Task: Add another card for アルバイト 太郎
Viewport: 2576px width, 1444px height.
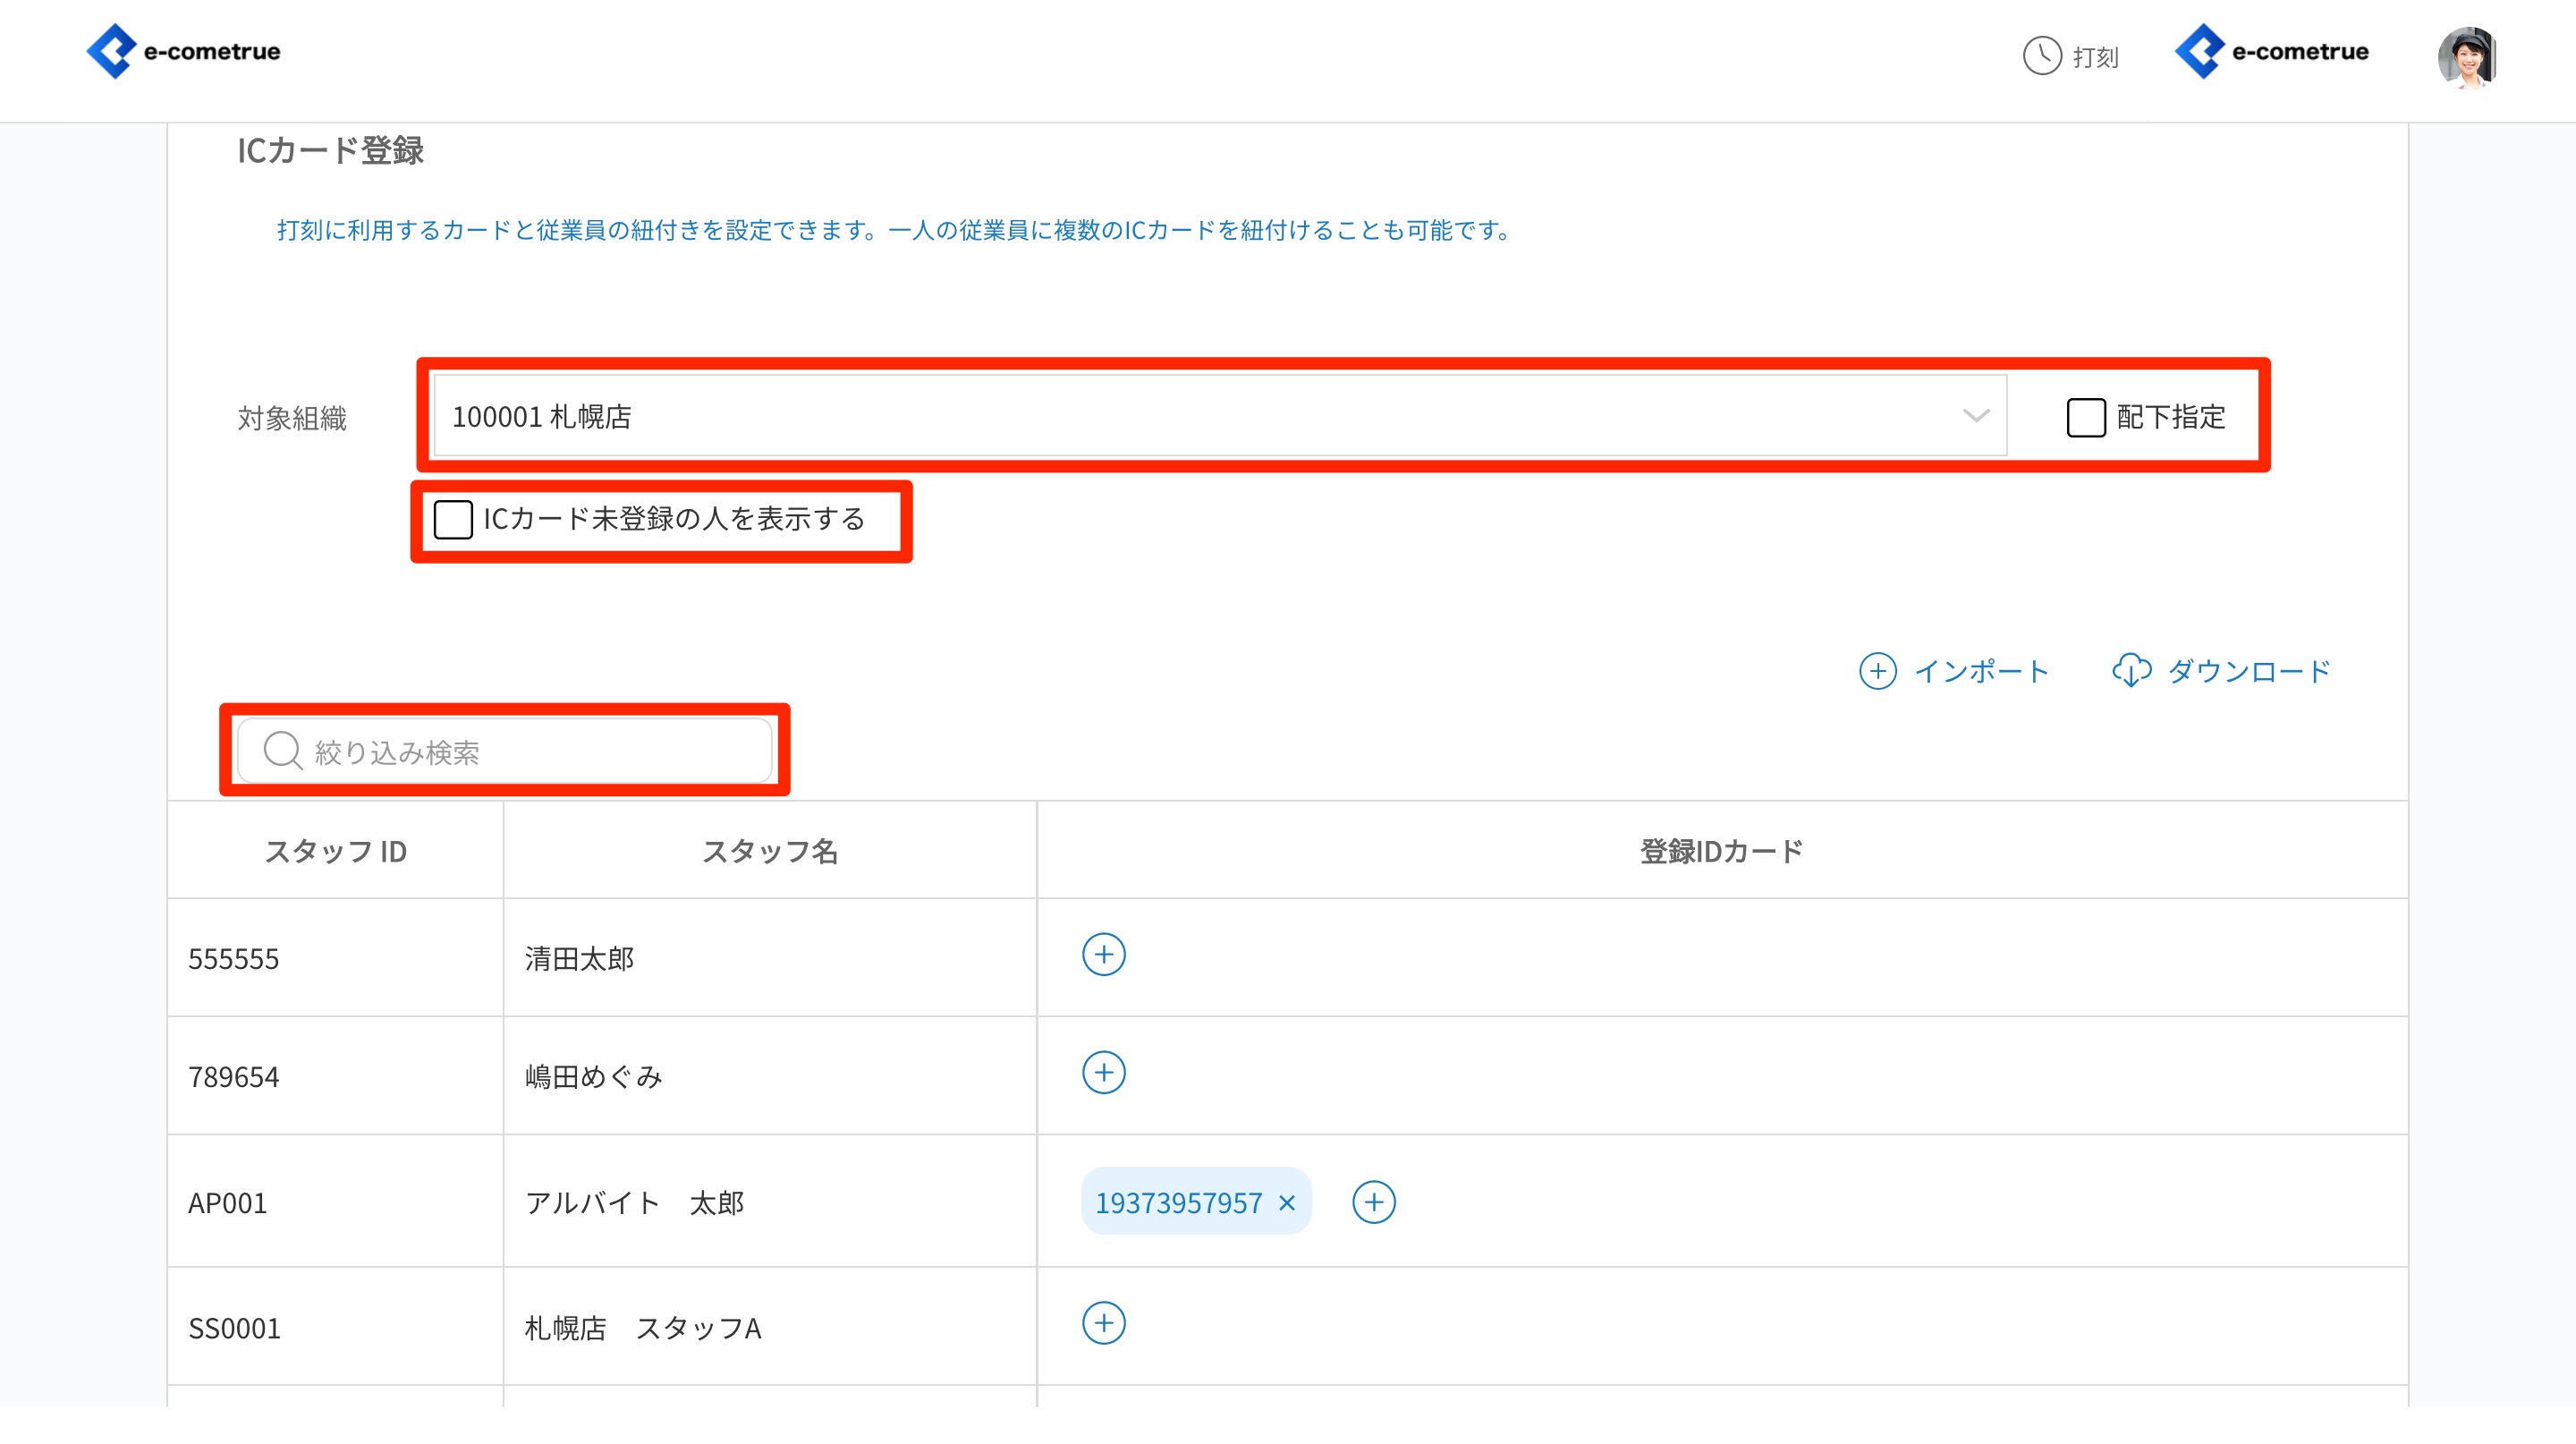Action: [1373, 1202]
